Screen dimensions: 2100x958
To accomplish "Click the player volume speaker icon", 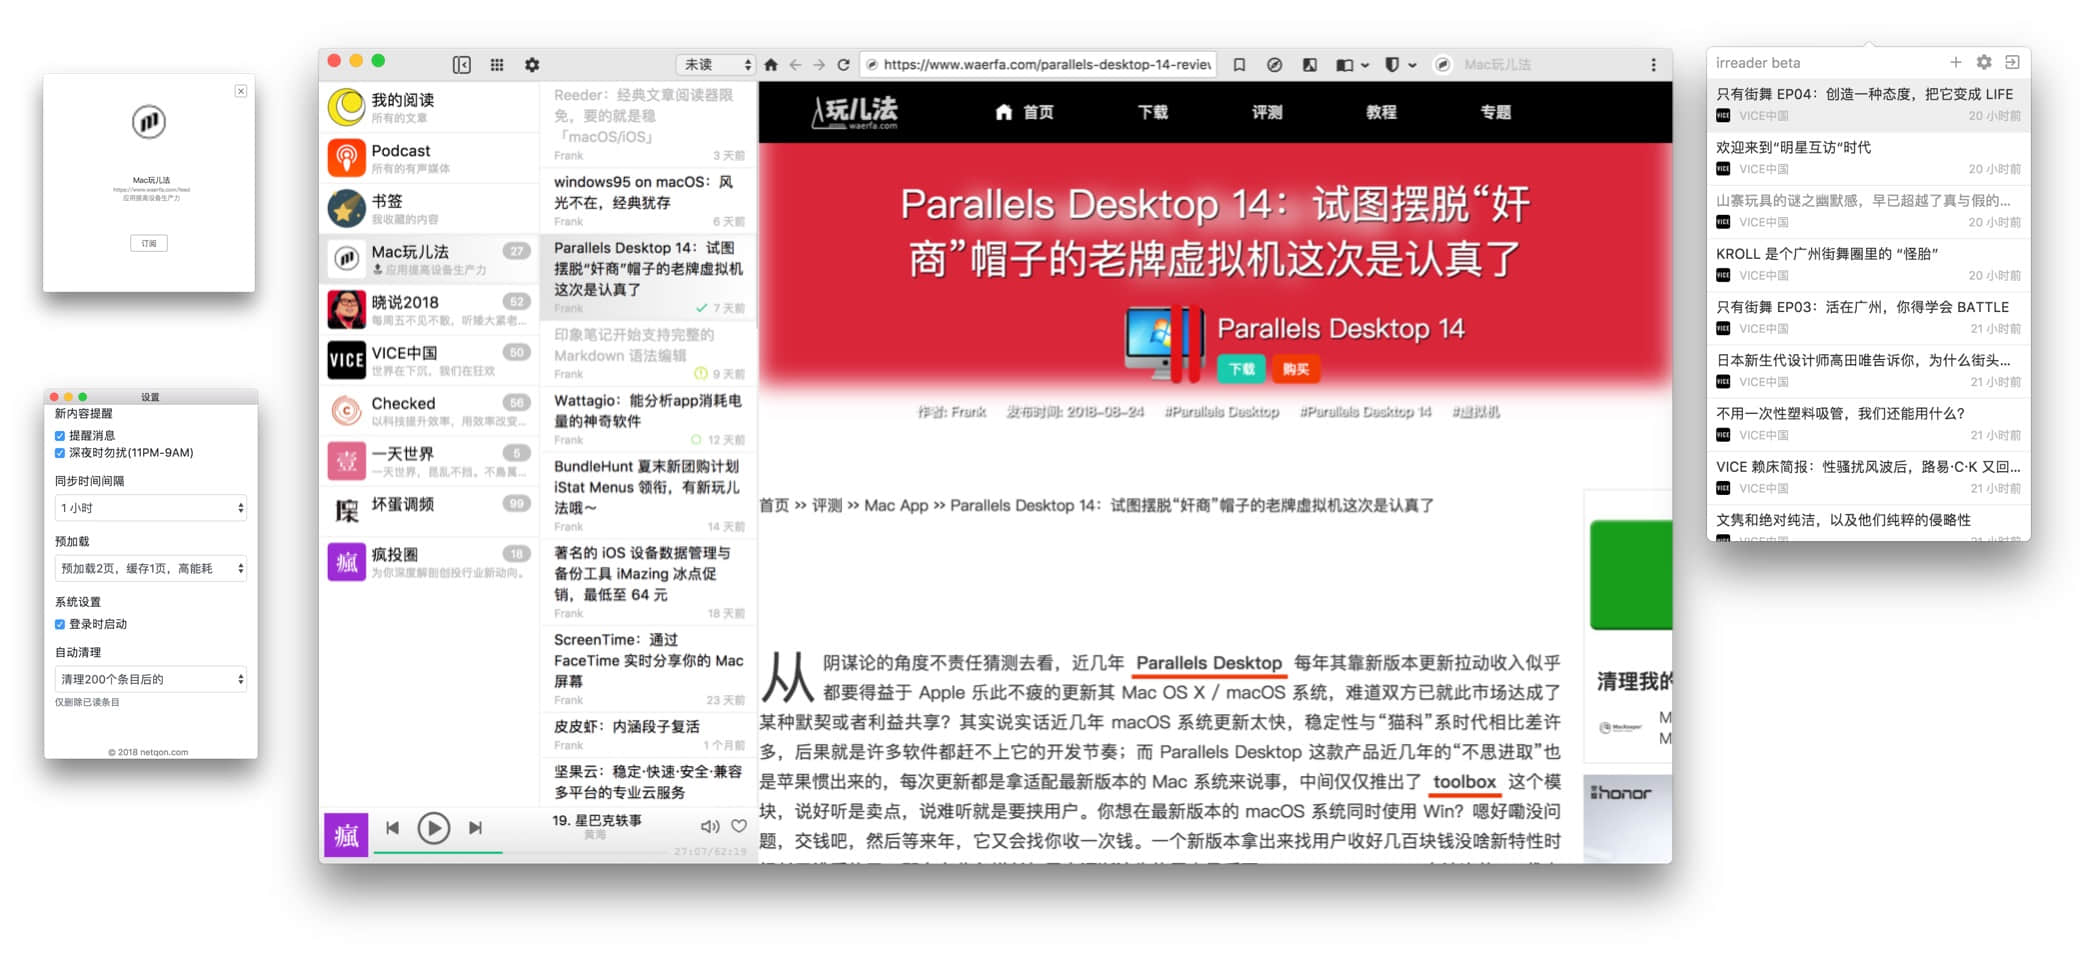I will pyautogui.click(x=709, y=826).
